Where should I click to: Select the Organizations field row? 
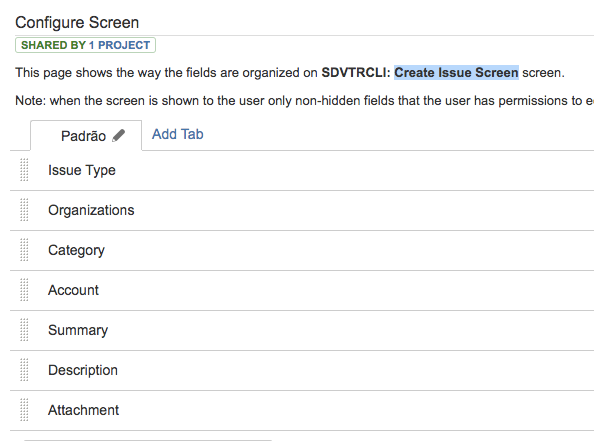point(302,210)
